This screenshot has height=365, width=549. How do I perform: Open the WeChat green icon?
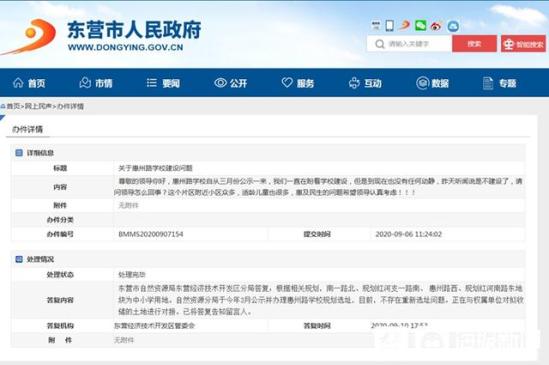pos(420,25)
